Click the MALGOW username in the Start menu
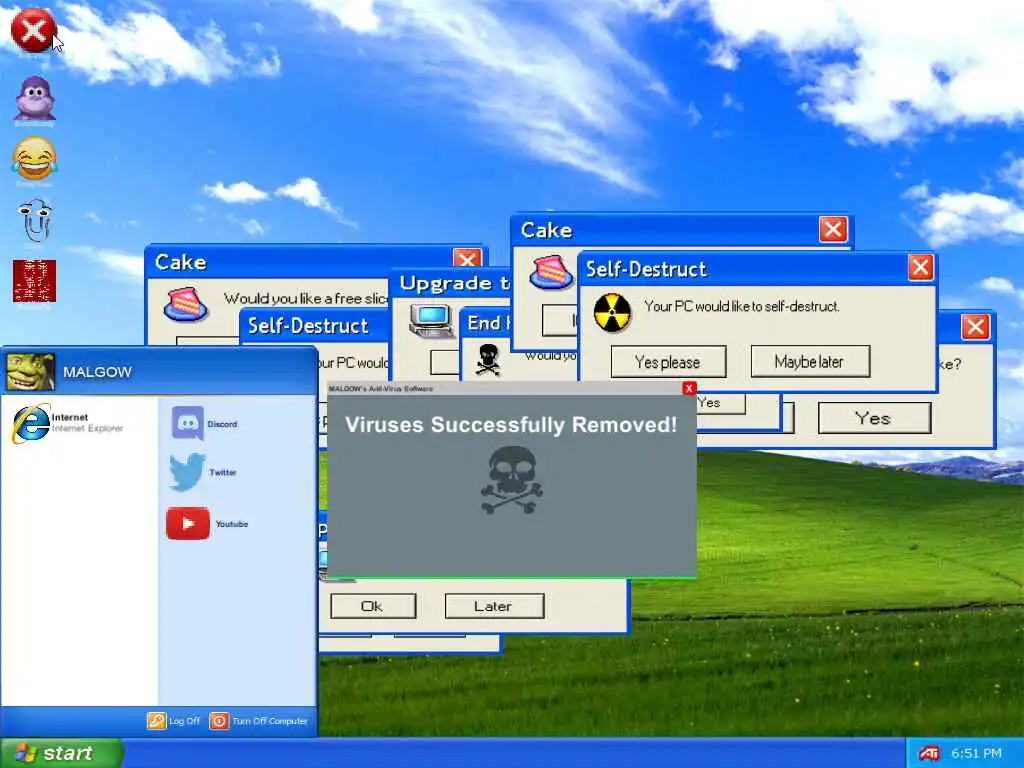The width and height of the screenshot is (1024, 768). 97,372
